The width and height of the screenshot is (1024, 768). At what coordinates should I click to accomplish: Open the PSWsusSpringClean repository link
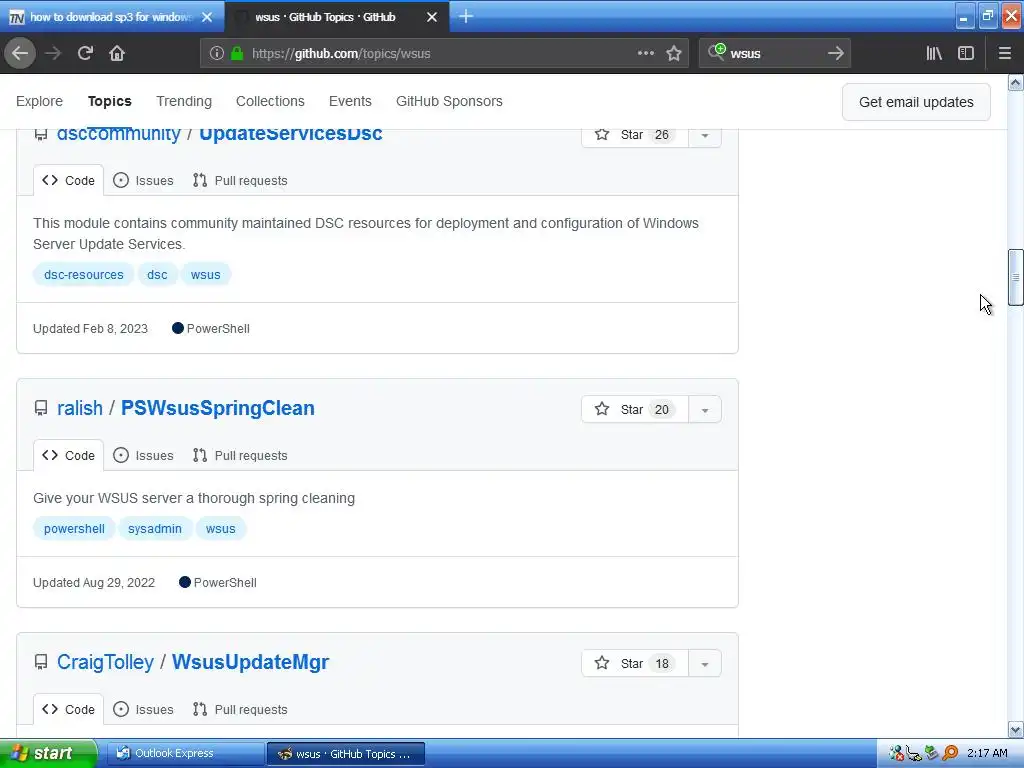tap(217, 408)
